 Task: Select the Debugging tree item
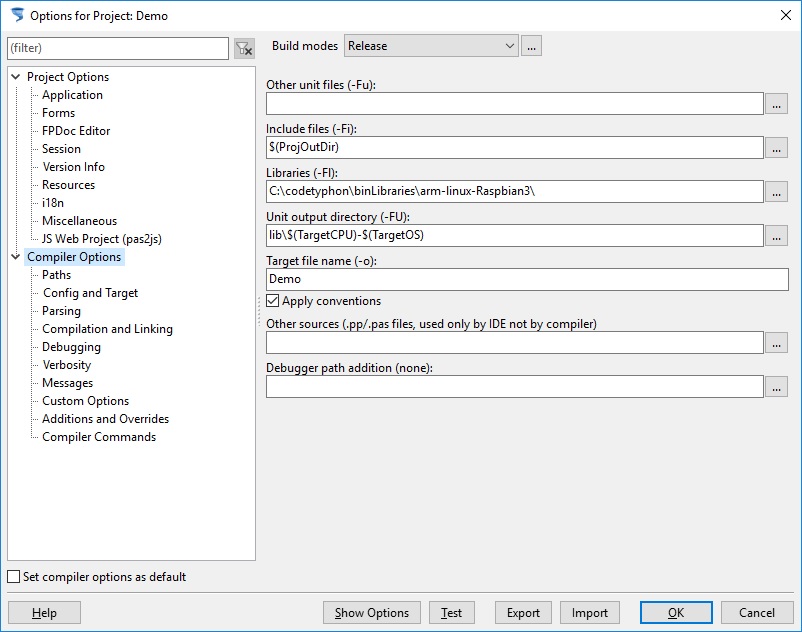71,347
